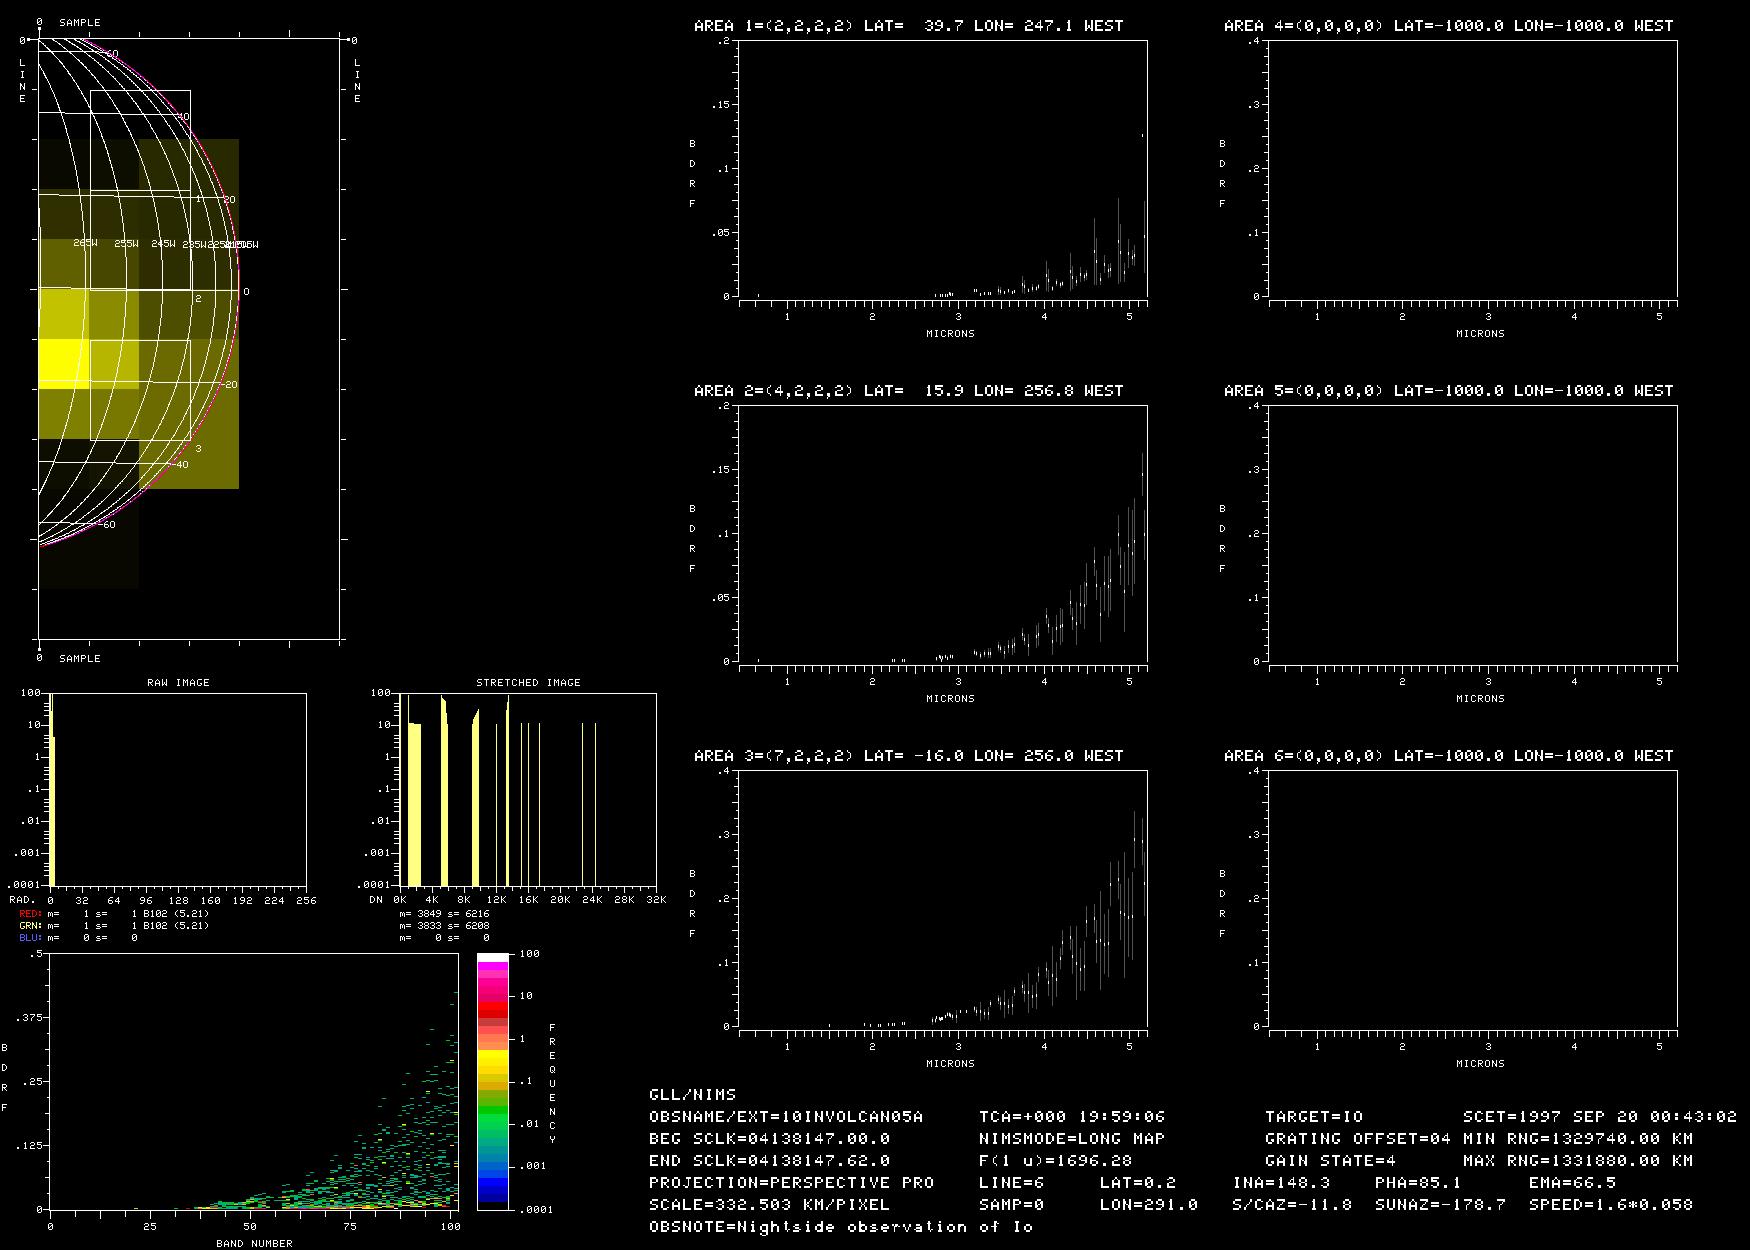Click the OBSNAME/EXT=10INVOLCAN05A text
This screenshot has height=1250, width=1750.
[x=785, y=1117]
